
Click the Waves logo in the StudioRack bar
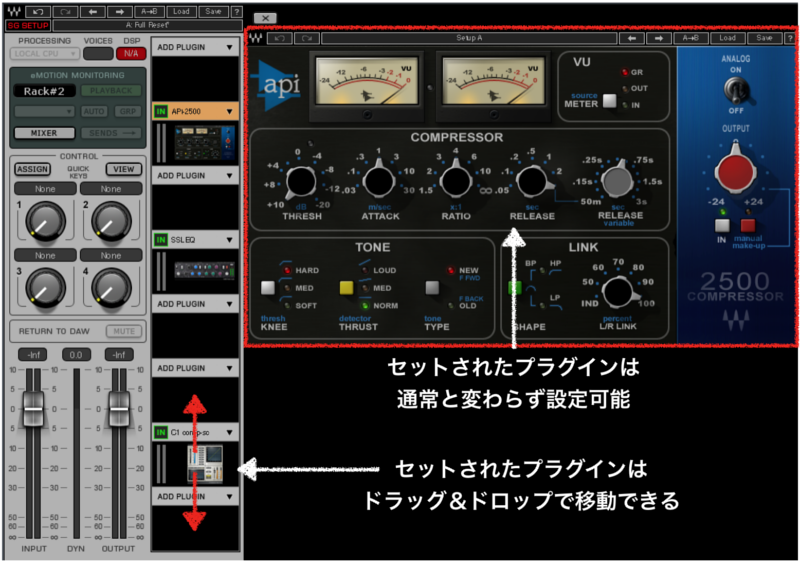click(x=14, y=12)
